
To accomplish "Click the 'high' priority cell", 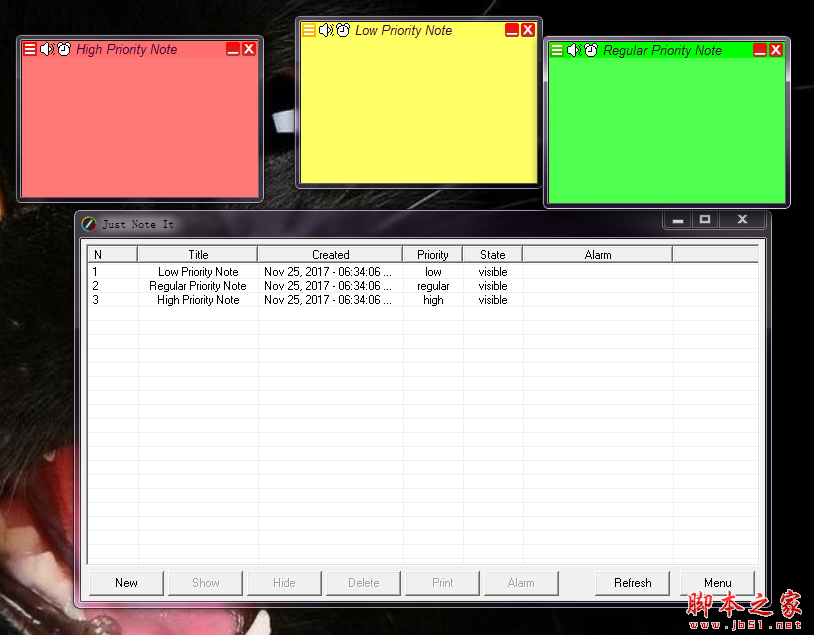I will pyautogui.click(x=433, y=300).
